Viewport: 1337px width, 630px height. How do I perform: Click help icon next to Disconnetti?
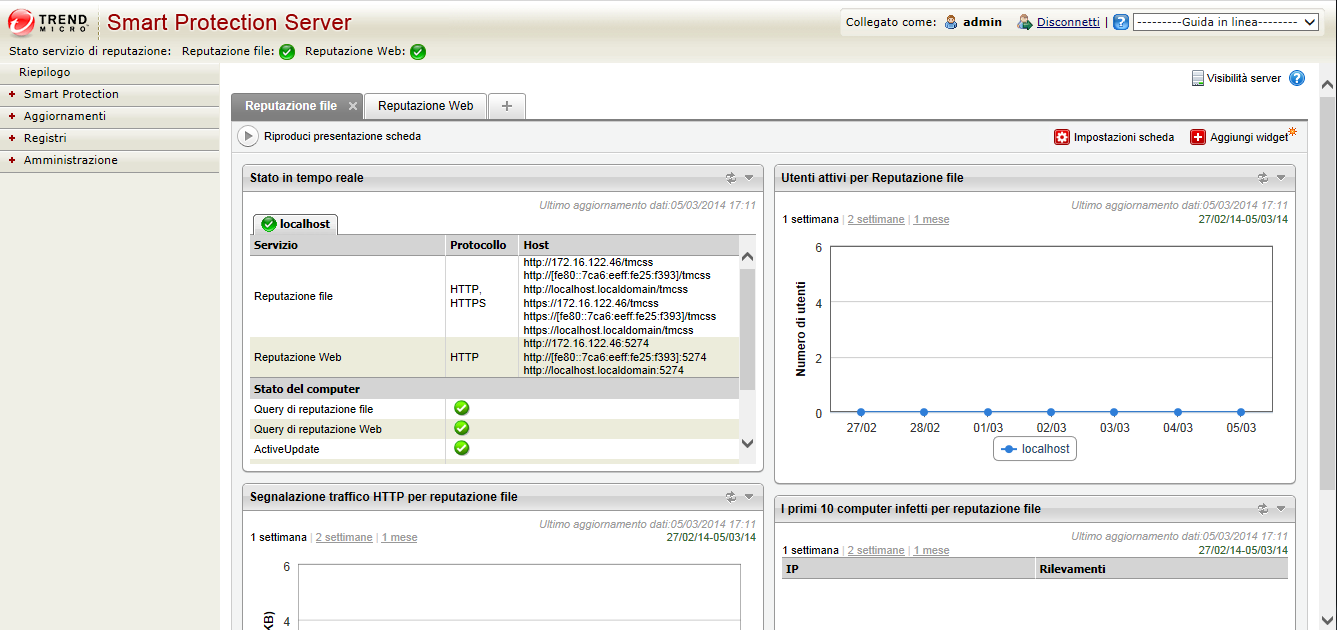pos(1121,22)
